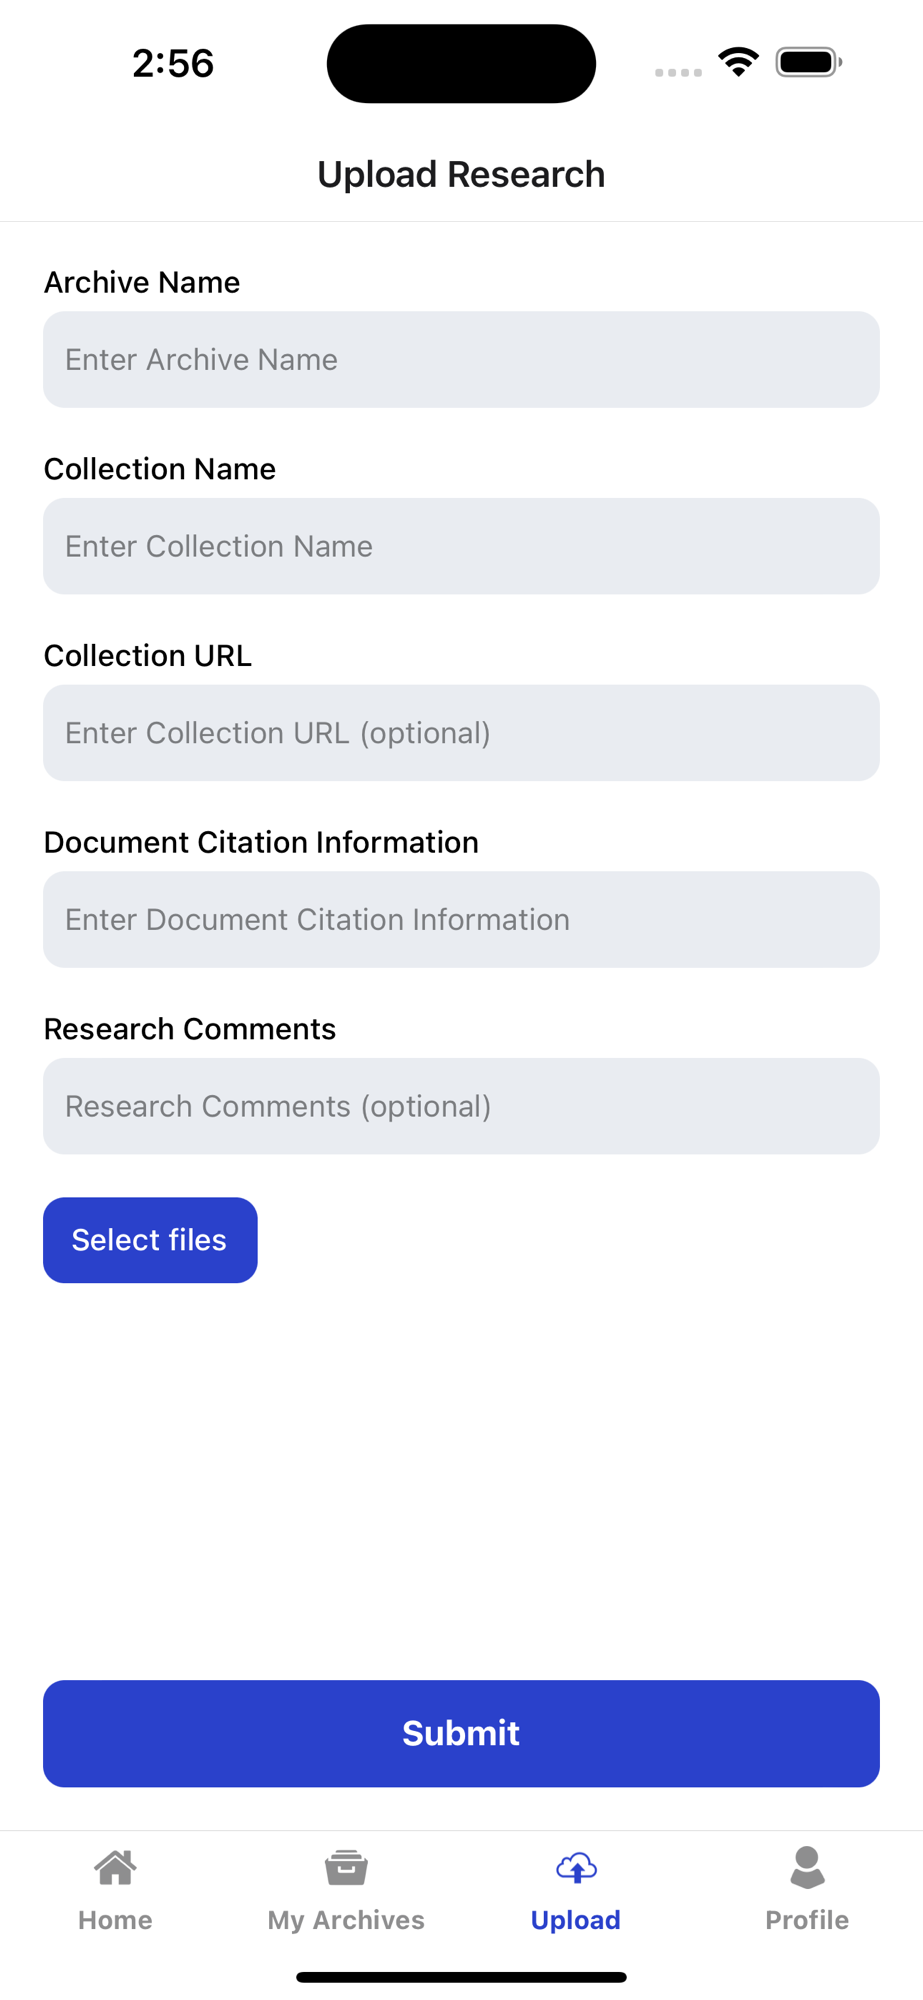This screenshot has height=2000, width=923.
Task: Focus the Enter Archive Name field
Action: pyautogui.click(x=461, y=360)
